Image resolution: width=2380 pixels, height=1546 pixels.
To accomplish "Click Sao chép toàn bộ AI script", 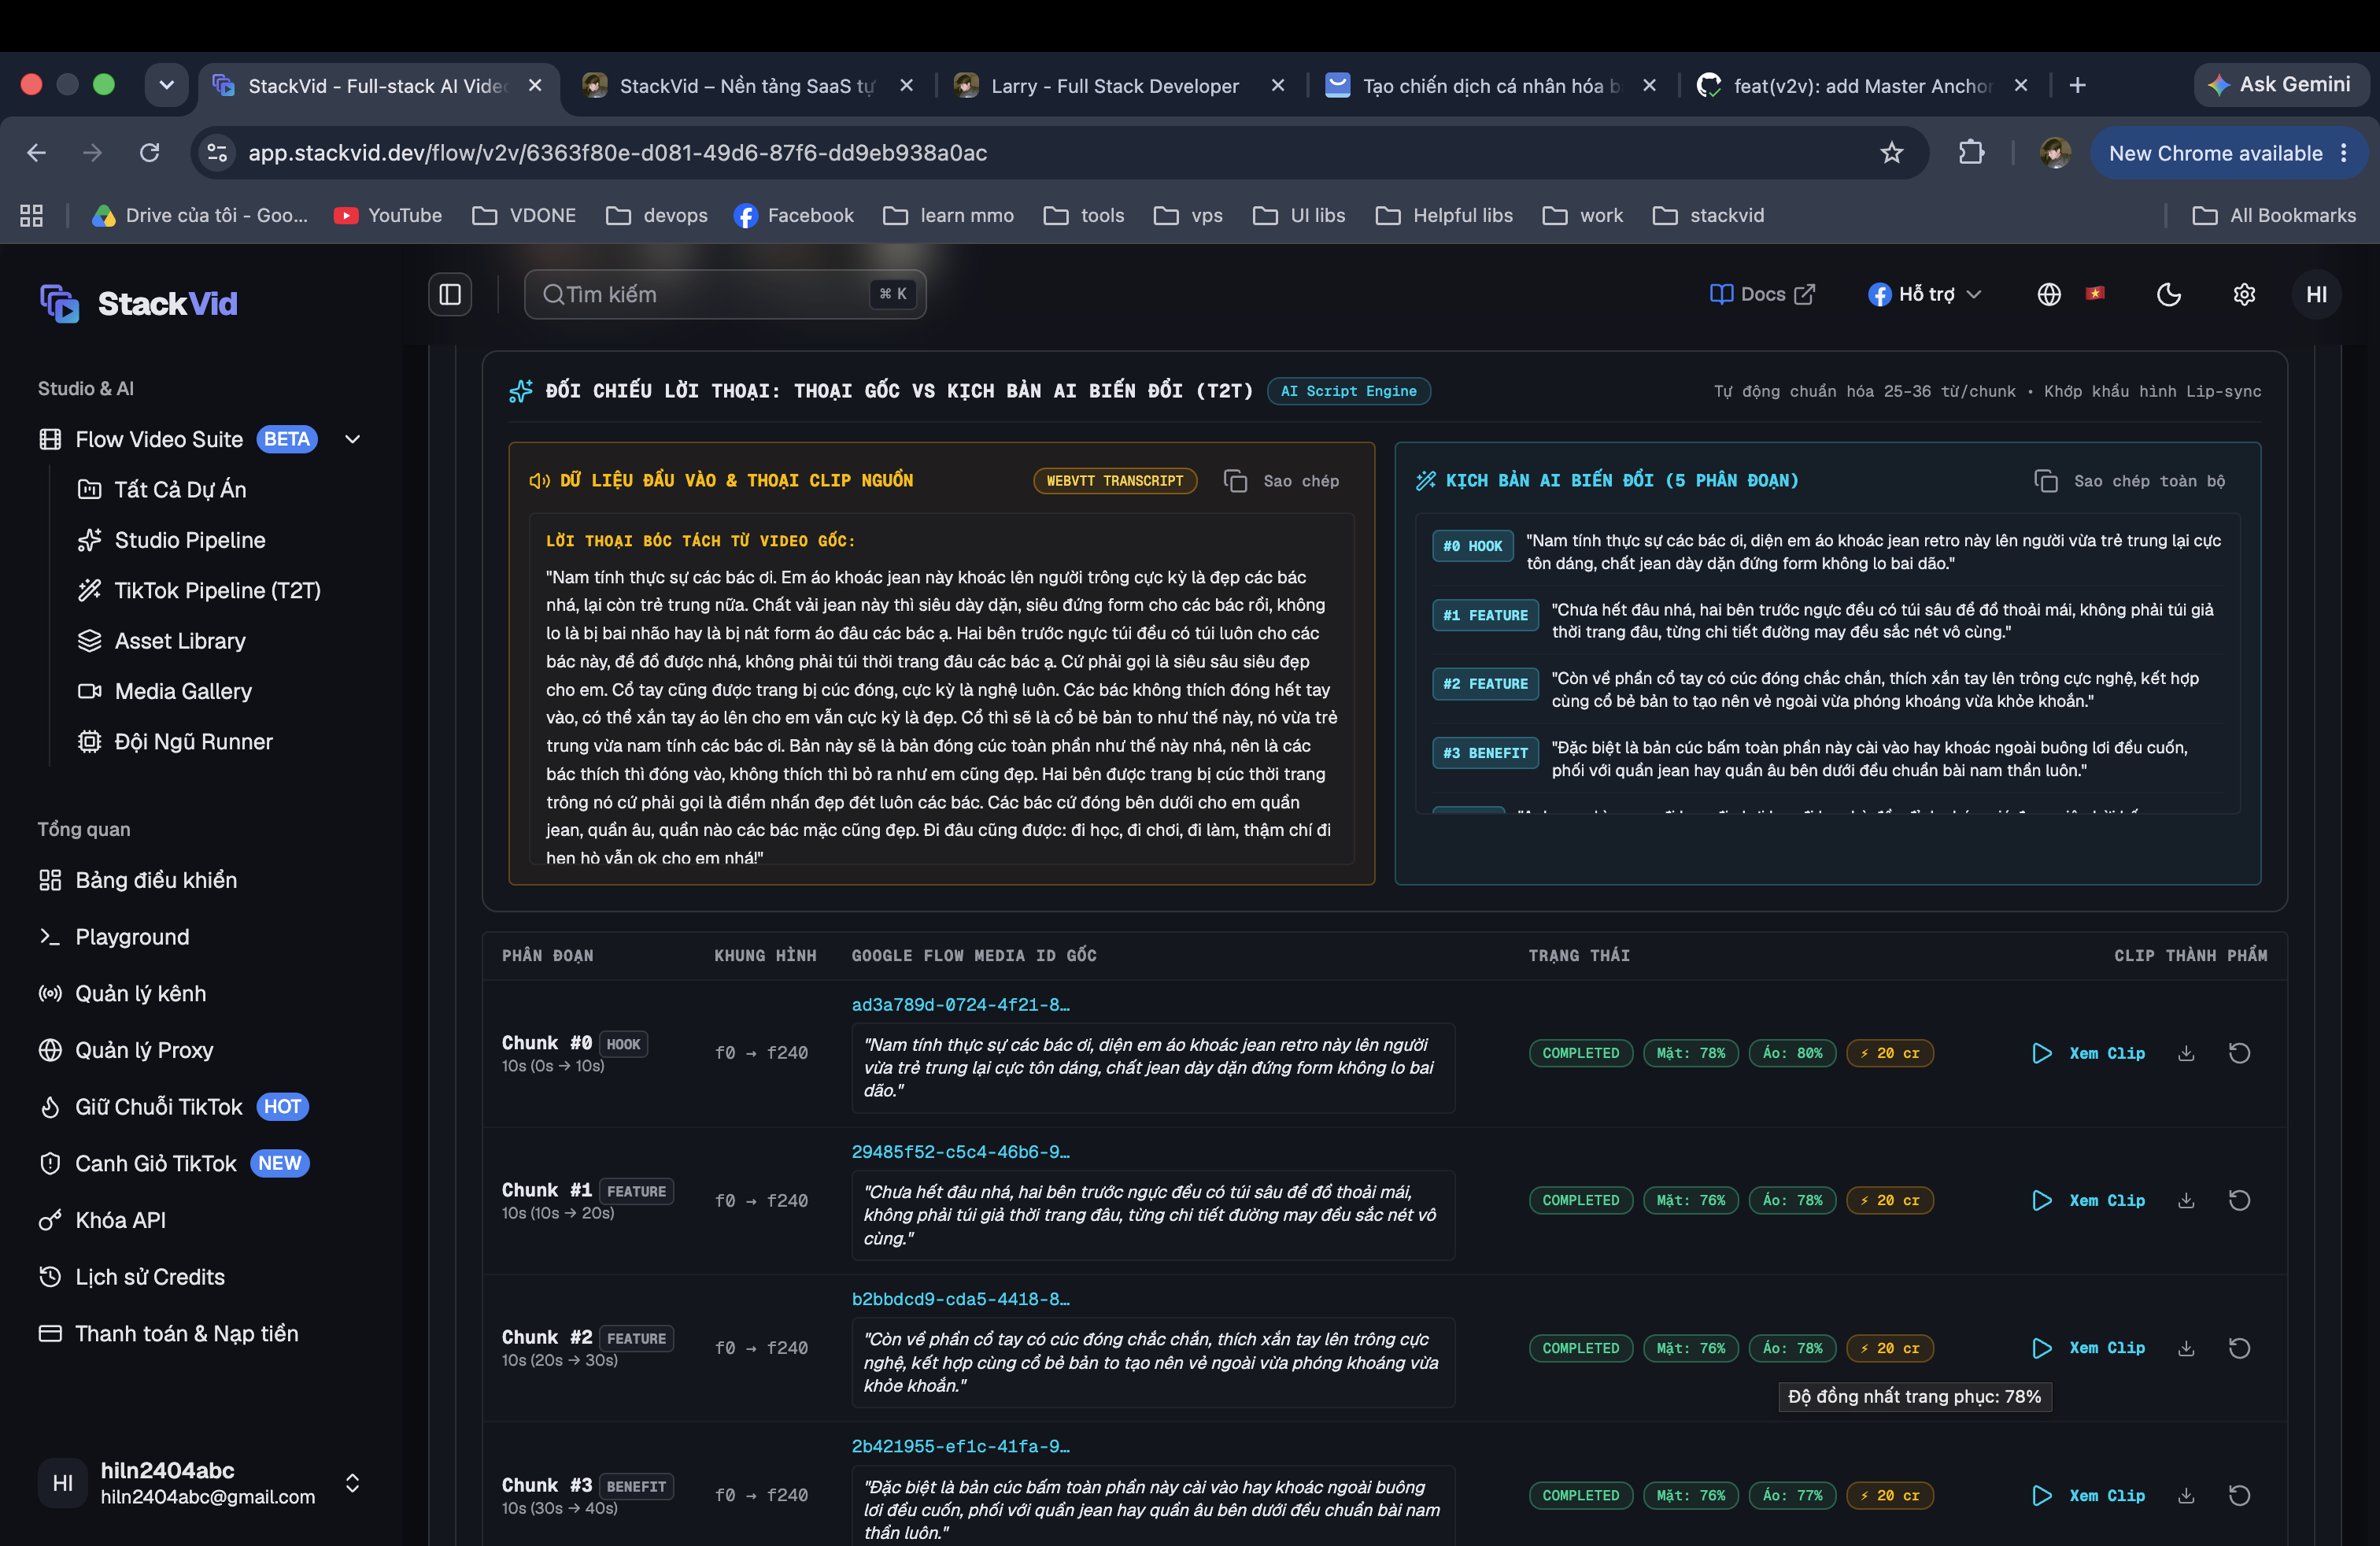I will click(x=2130, y=481).
